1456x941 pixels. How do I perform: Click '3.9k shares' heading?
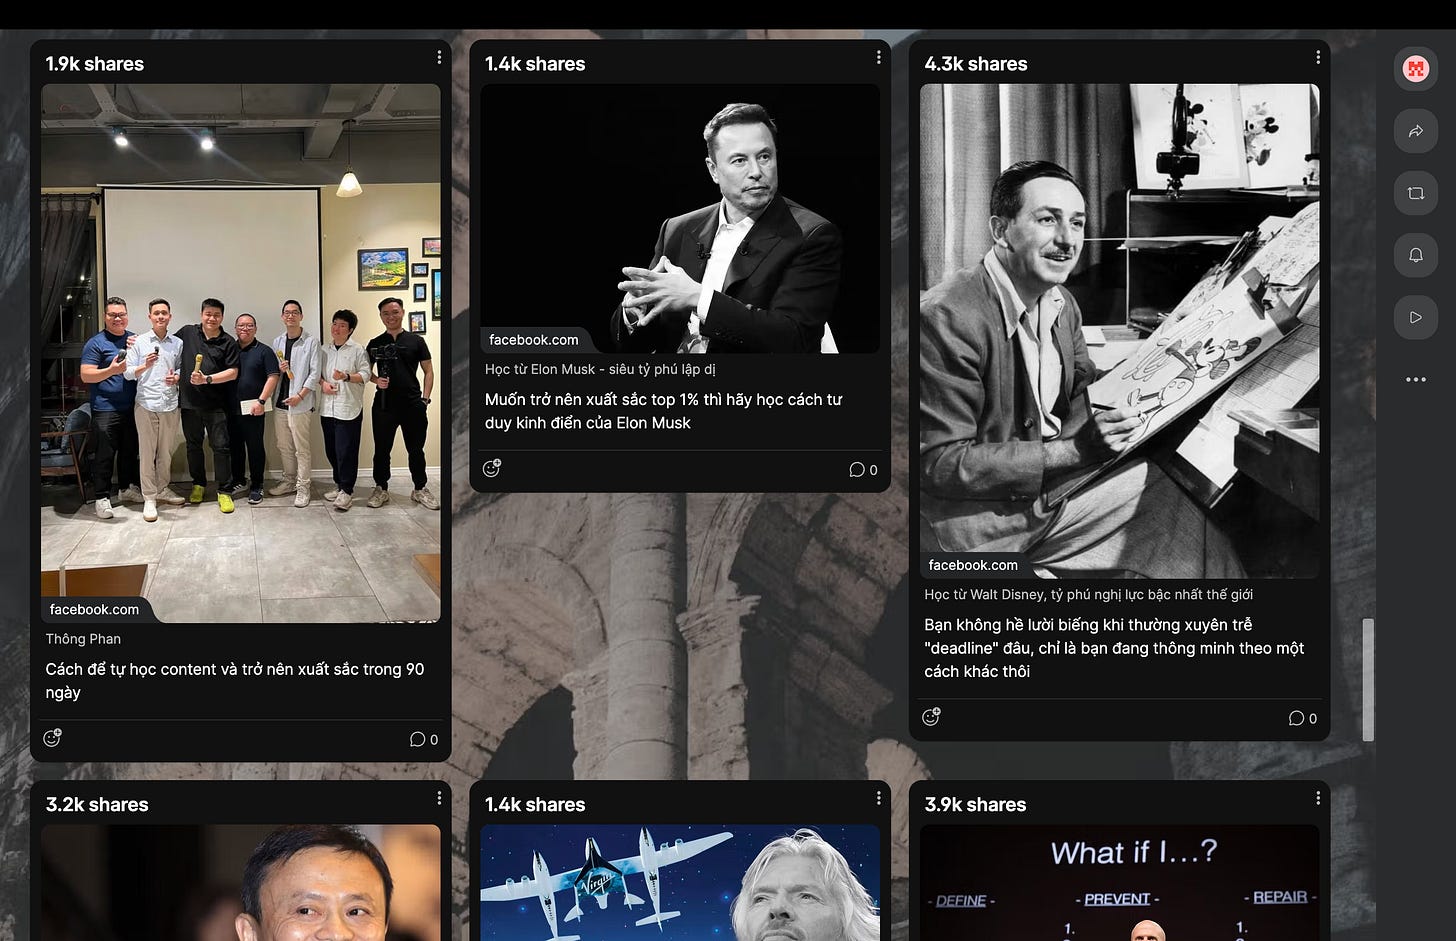[975, 805]
